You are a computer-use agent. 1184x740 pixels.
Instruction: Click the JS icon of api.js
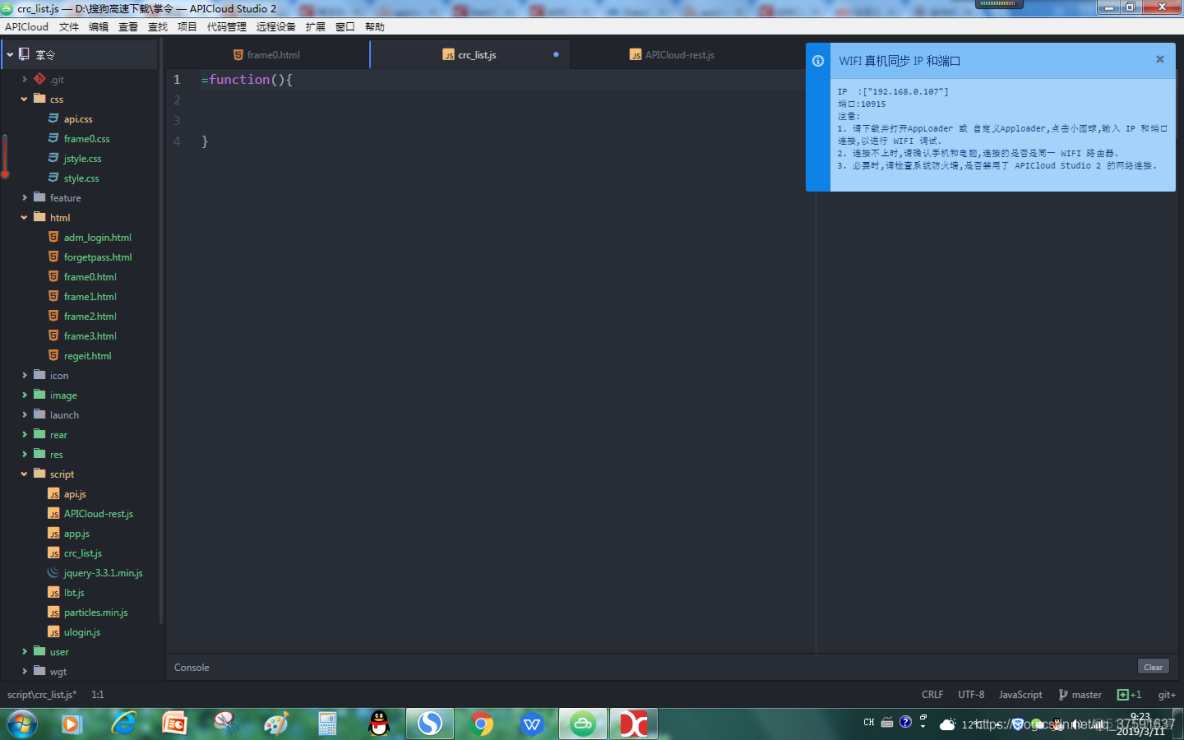(x=54, y=494)
